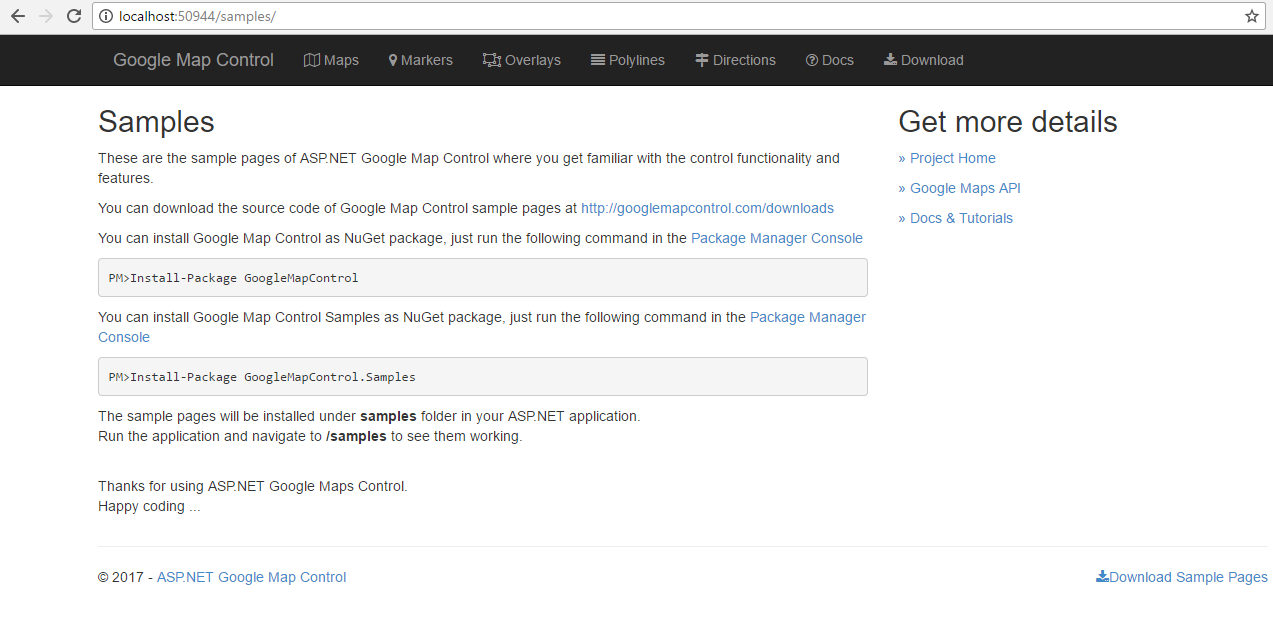Image resolution: width=1273 pixels, height=619 pixels.
Task: Open the first Package Manager Console link
Action: click(x=776, y=238)
